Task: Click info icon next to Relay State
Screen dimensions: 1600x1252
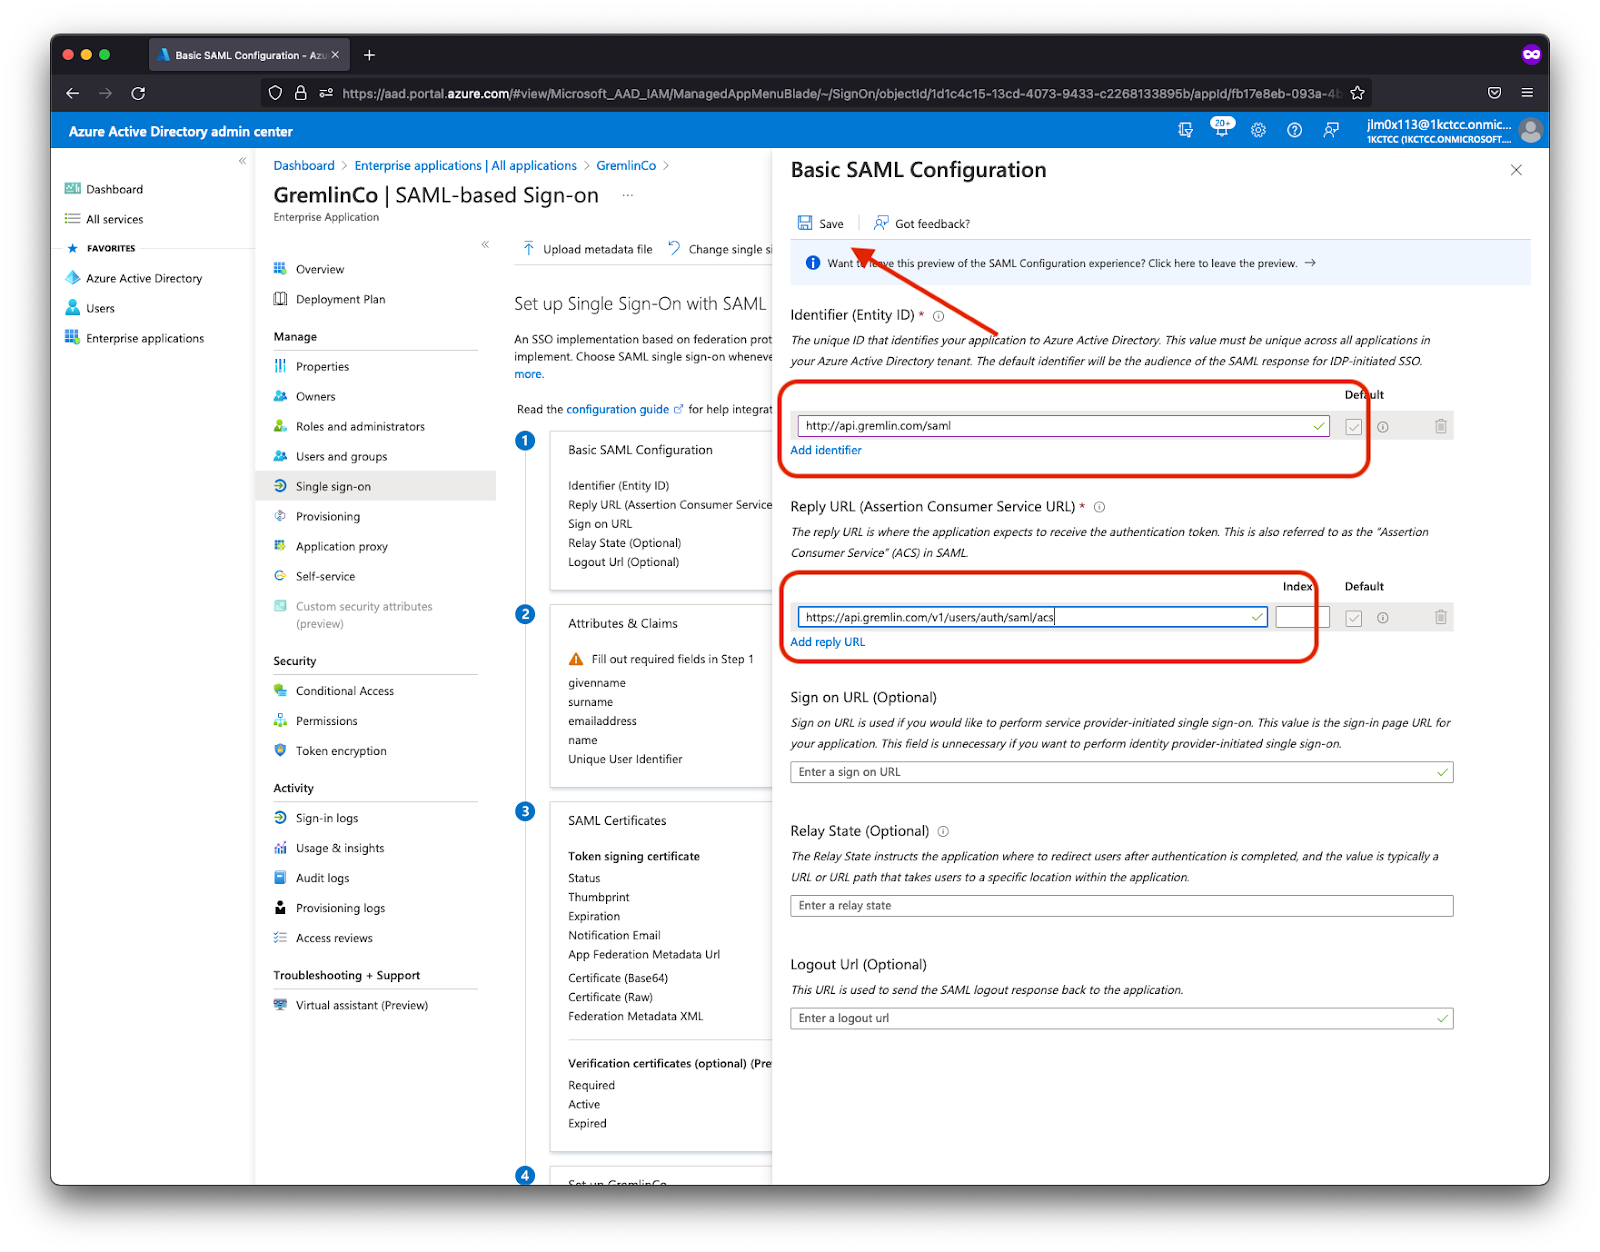Action: click(943, 831)
